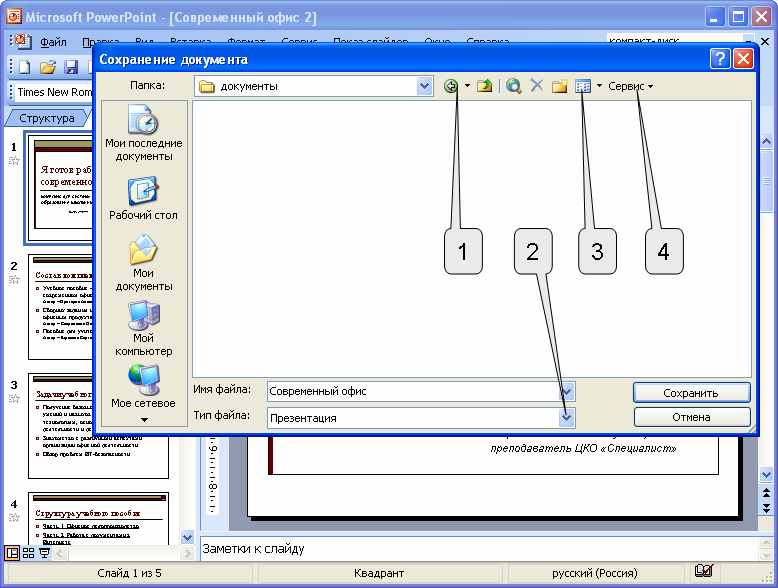Click the PowerPoint document icon in menu bar
The image size is (778, 588).
point(22,42)
